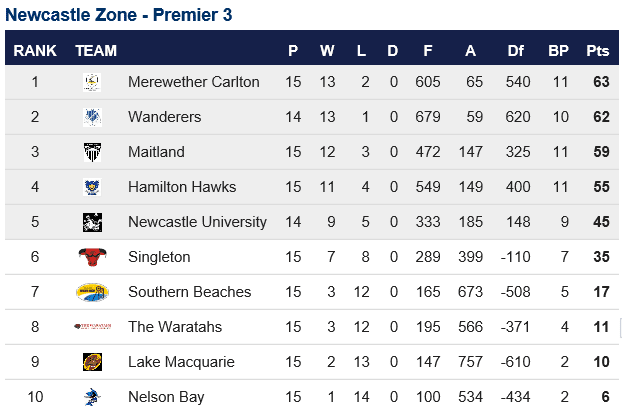Image resolution: width=622 pixels, height=413 pixels.
Task: Click the Df column header
Action: tap(516, 51)
